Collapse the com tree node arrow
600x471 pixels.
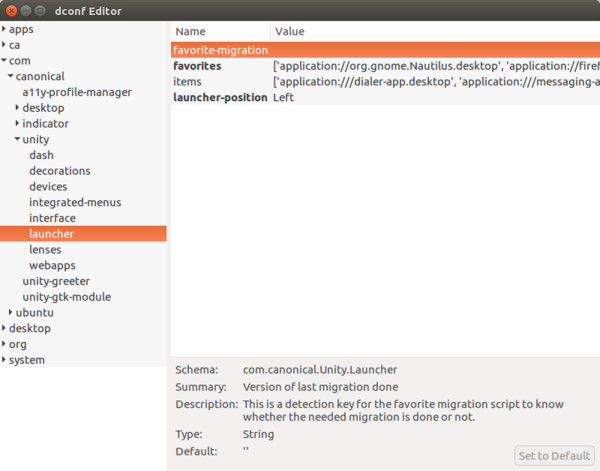(4, 60)
